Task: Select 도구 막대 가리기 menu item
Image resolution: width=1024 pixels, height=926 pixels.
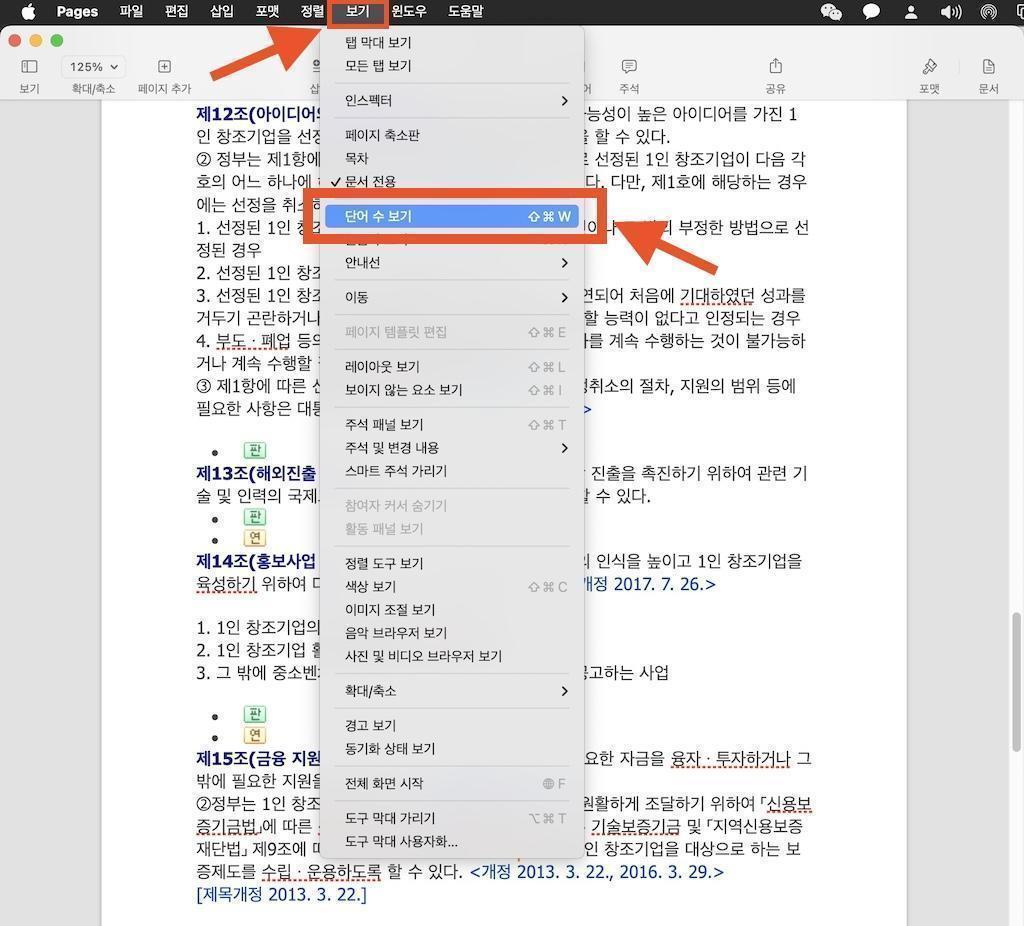Action: click(452, 818)
